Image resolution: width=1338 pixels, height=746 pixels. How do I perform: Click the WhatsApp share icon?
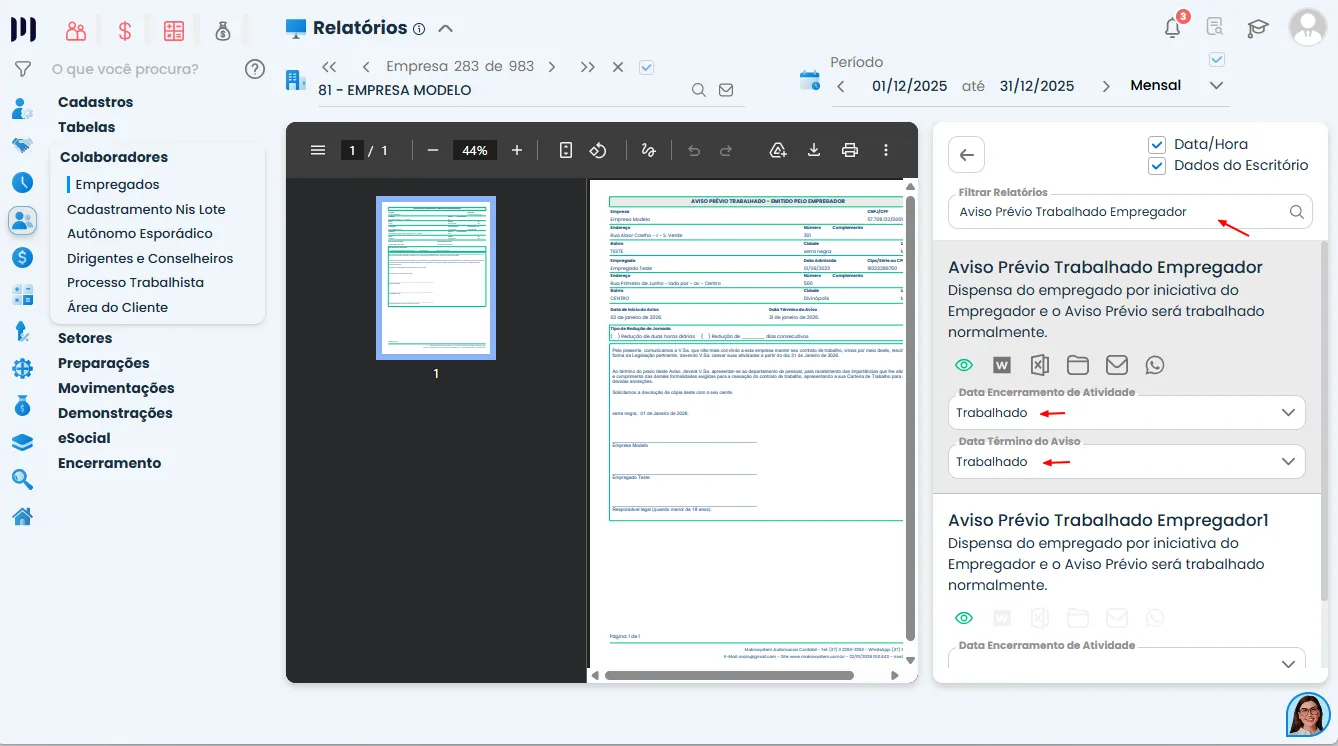(1155, 365)
